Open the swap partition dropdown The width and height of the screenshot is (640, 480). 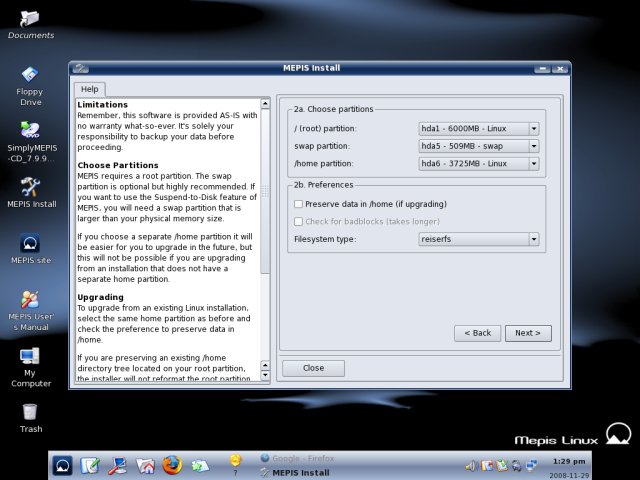(479, 146)
